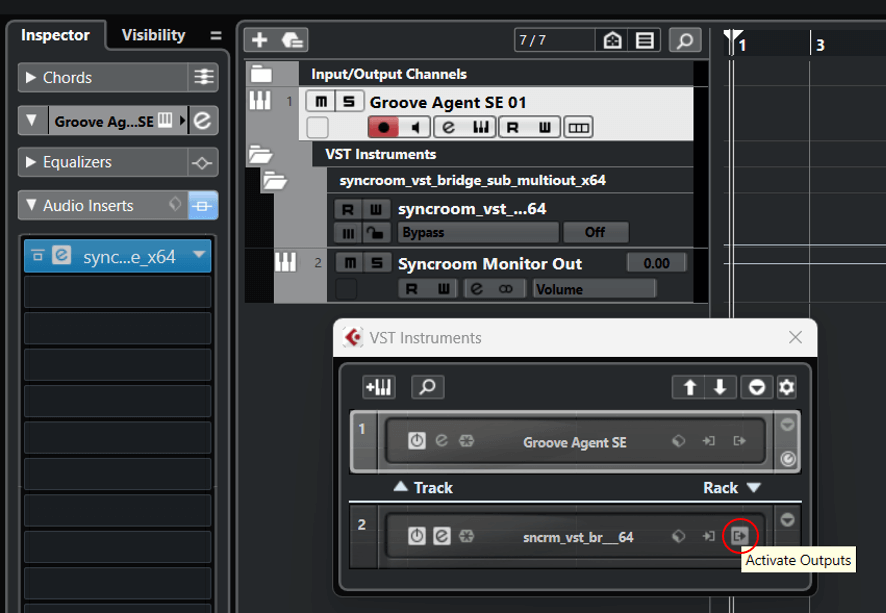Edit the sncrm_vst_br__64 instrument in the rack
This screenshot has width=886, height=613.
click(x=441, y=537)
